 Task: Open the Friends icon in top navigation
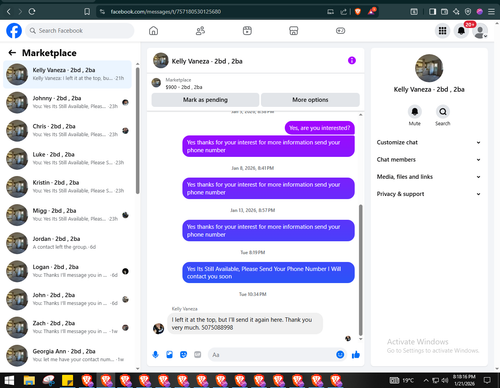[200, 31]
